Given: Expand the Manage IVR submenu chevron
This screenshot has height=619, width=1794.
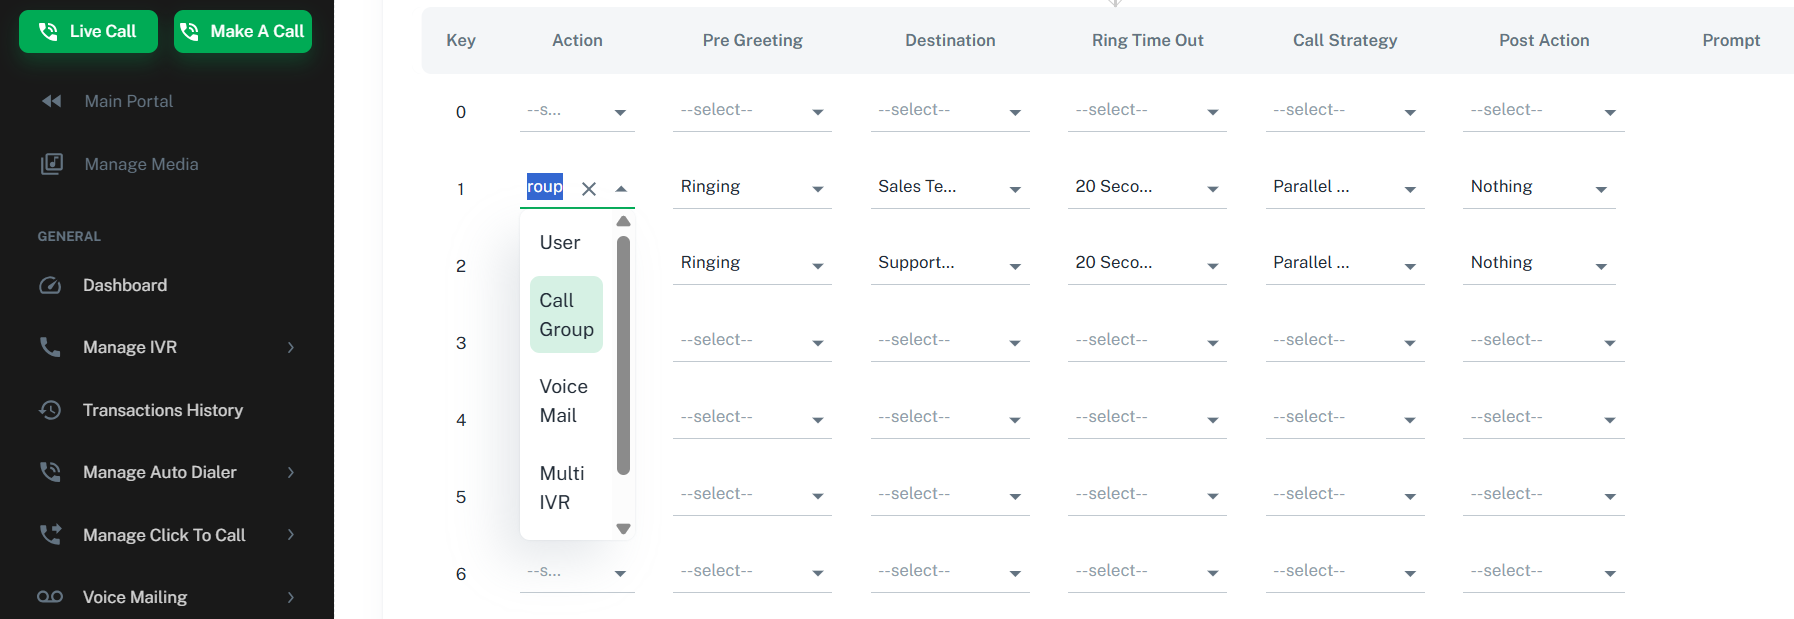Looking at the screenshot, I should [291, 347].
